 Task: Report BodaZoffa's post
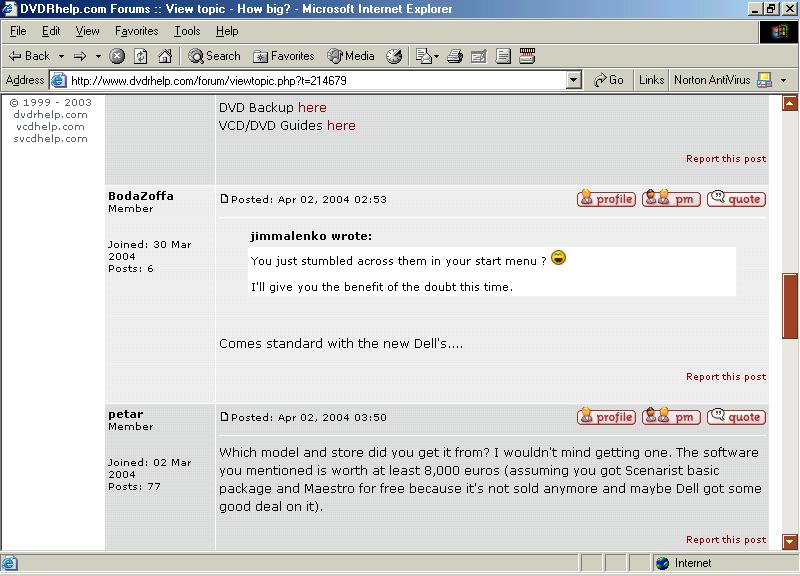pos(726,377)
